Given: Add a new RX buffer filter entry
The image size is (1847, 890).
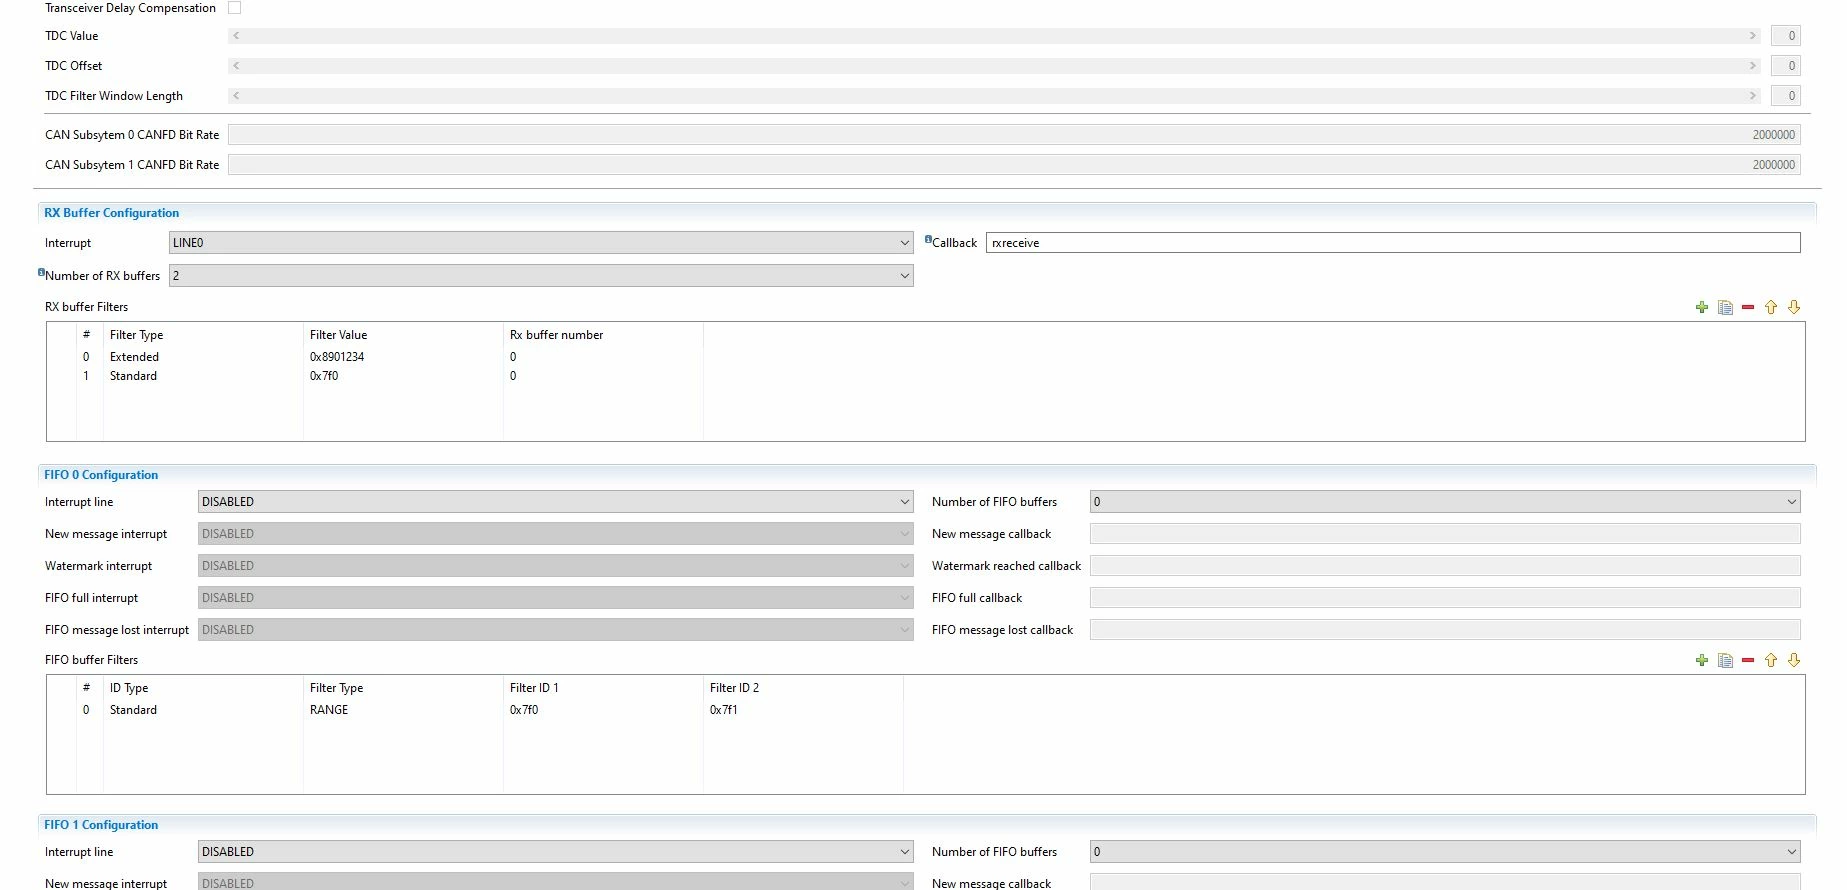Looking at the screenshot, I should click(1702, 307).
